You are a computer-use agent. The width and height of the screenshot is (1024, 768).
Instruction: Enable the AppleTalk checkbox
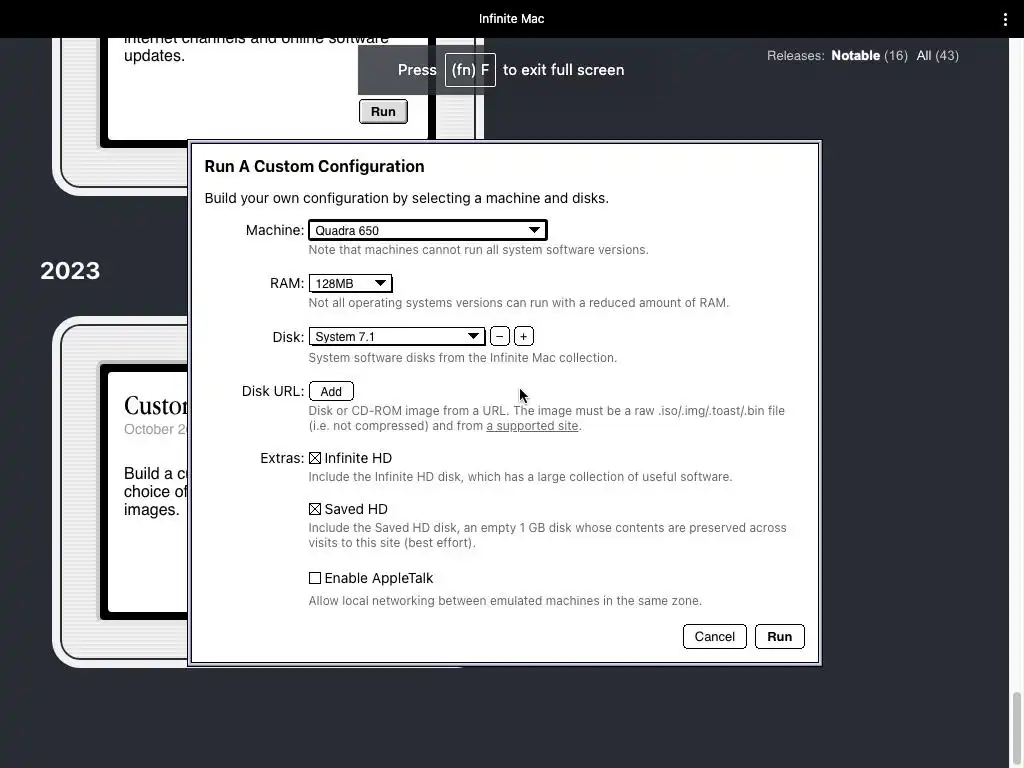click(315, 578)
